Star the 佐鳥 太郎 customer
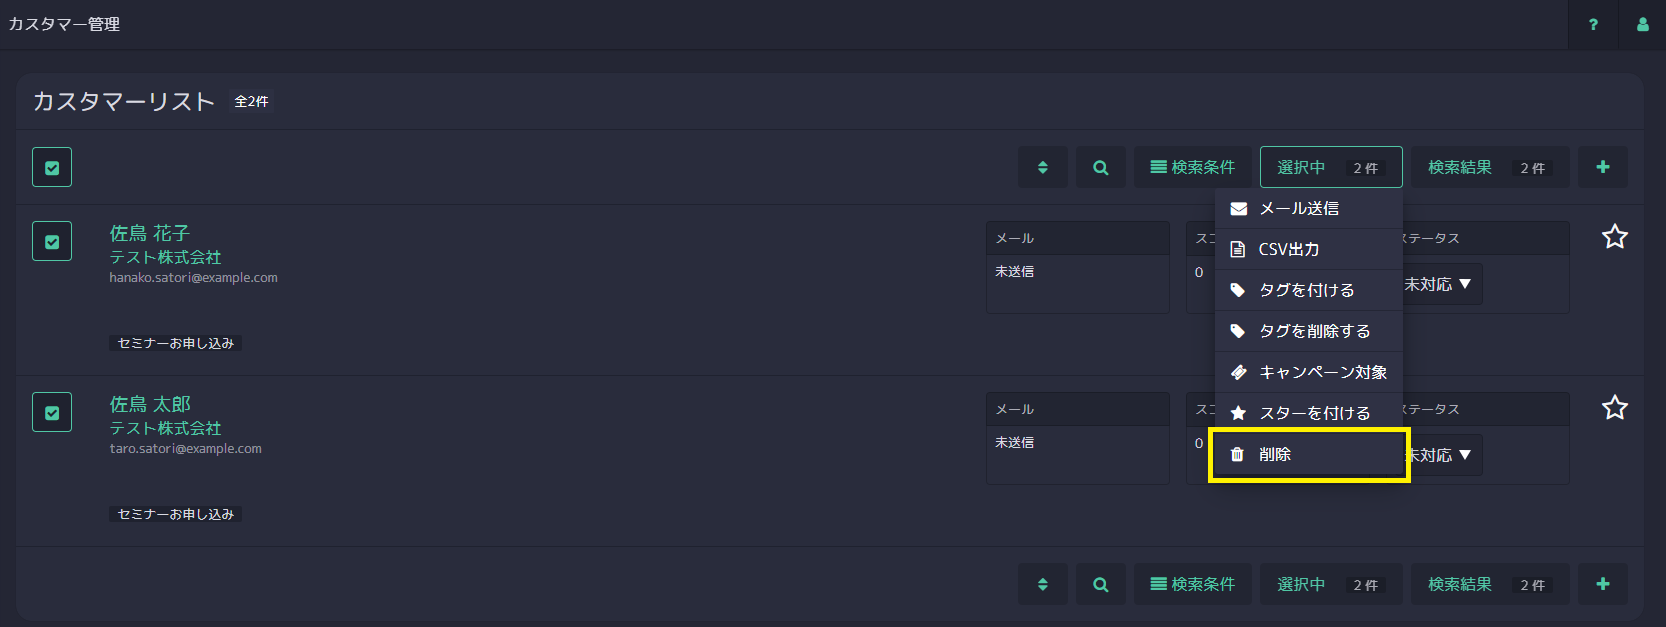This screenshot has width=1666, height=627. [1615, 408]
